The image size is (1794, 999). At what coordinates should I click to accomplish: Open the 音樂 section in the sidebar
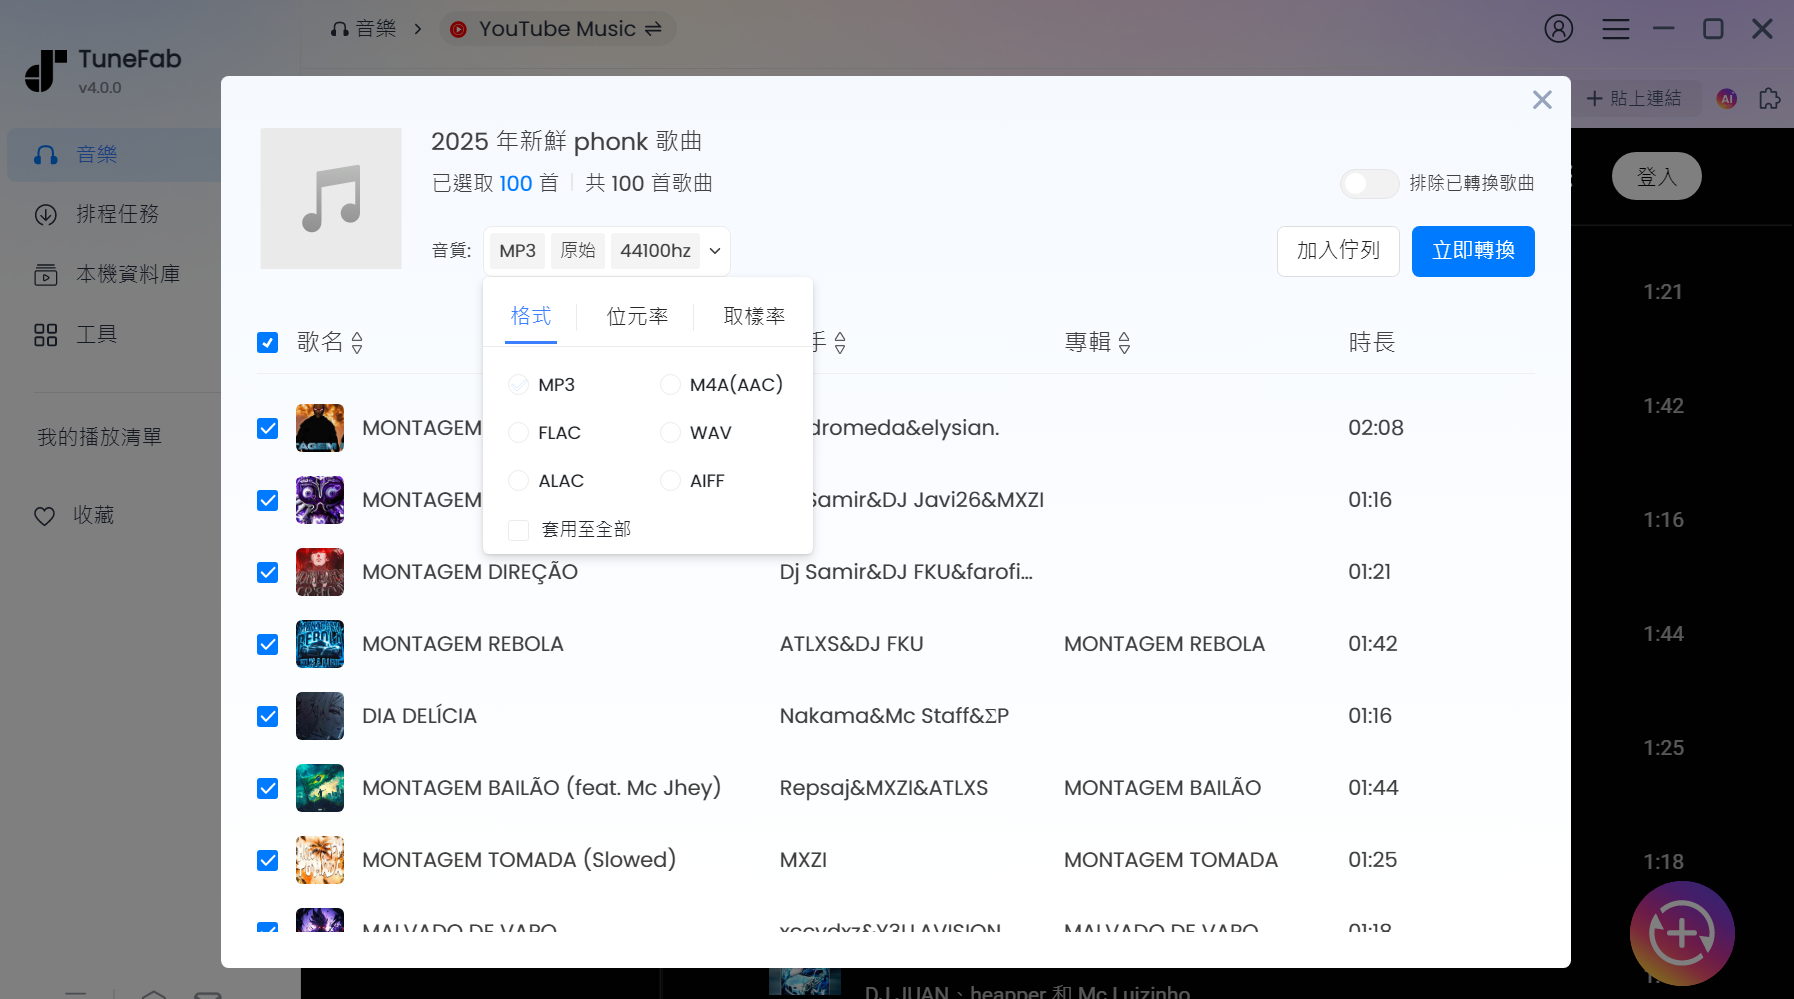point(97,154)
